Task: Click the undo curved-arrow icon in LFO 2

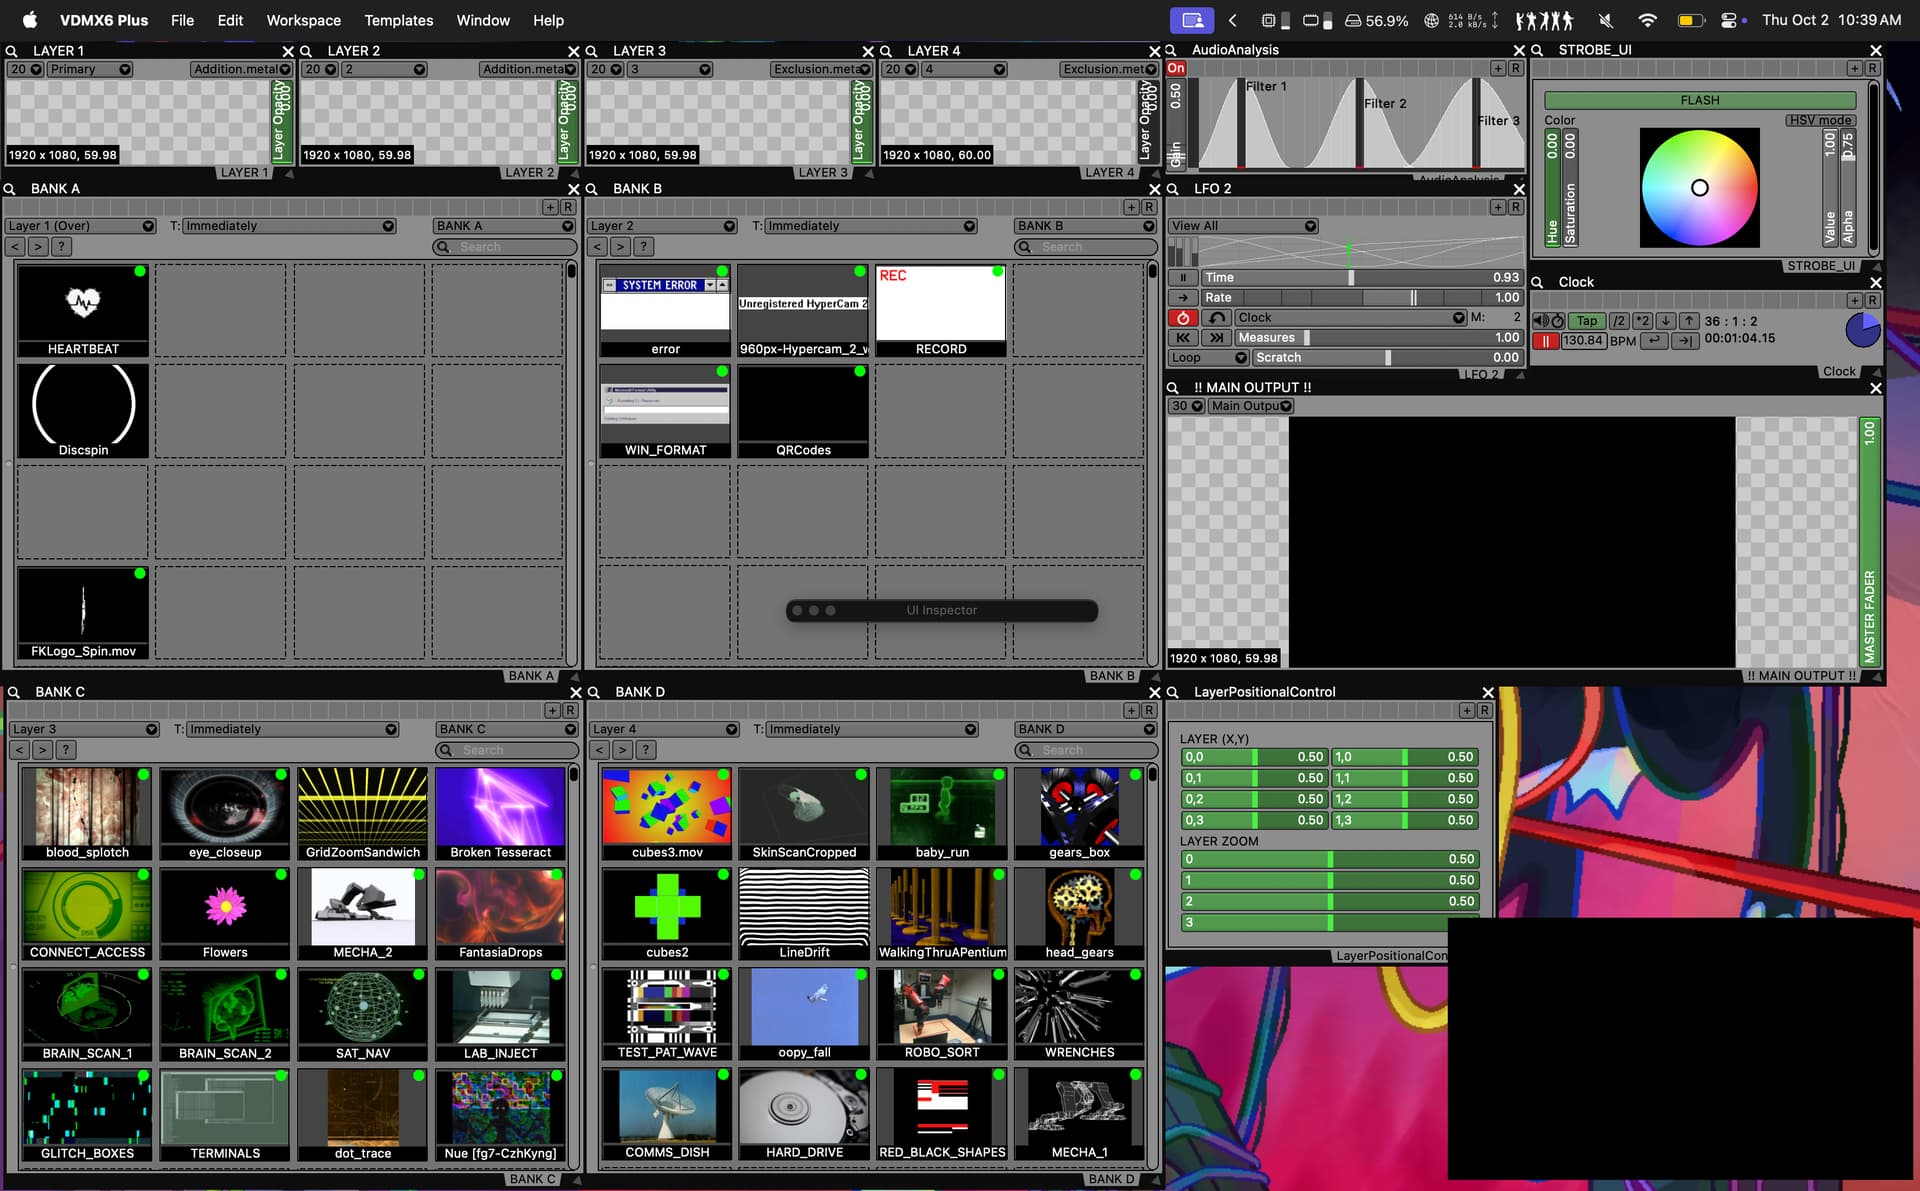Action: [x=1216, y=318]
